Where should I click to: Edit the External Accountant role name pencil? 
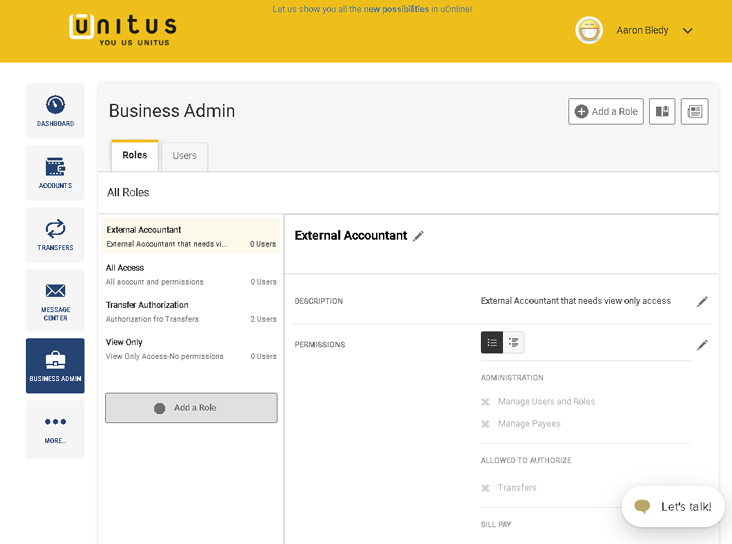(x=418, y=236)
